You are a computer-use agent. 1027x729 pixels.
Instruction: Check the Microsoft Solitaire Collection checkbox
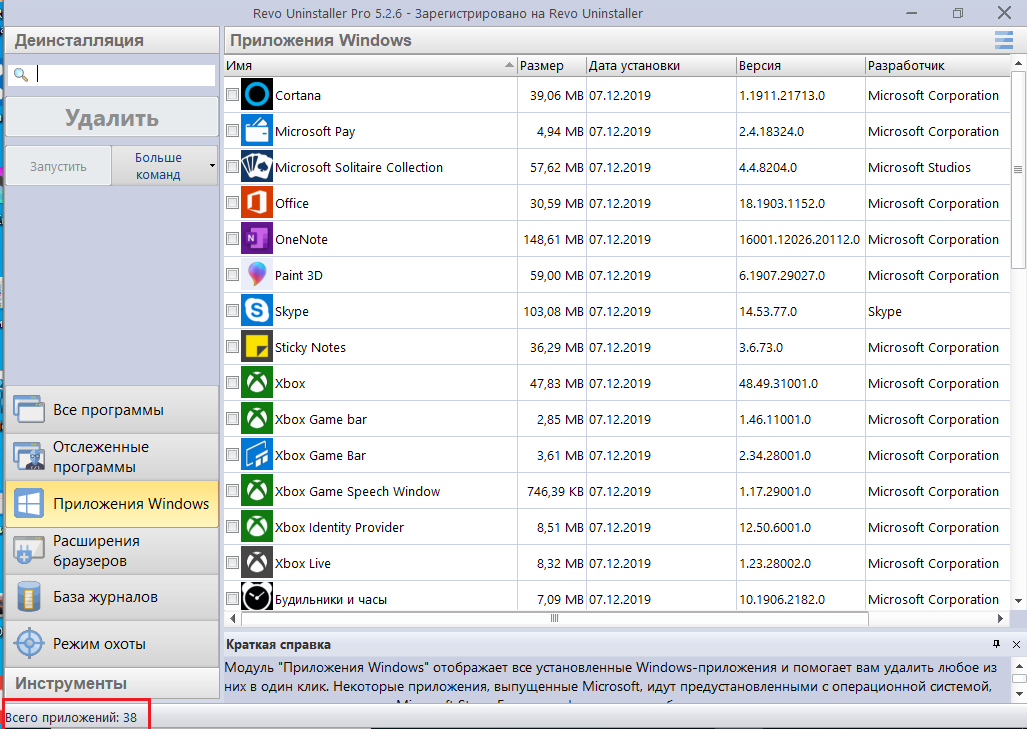(x=232, y=167)
